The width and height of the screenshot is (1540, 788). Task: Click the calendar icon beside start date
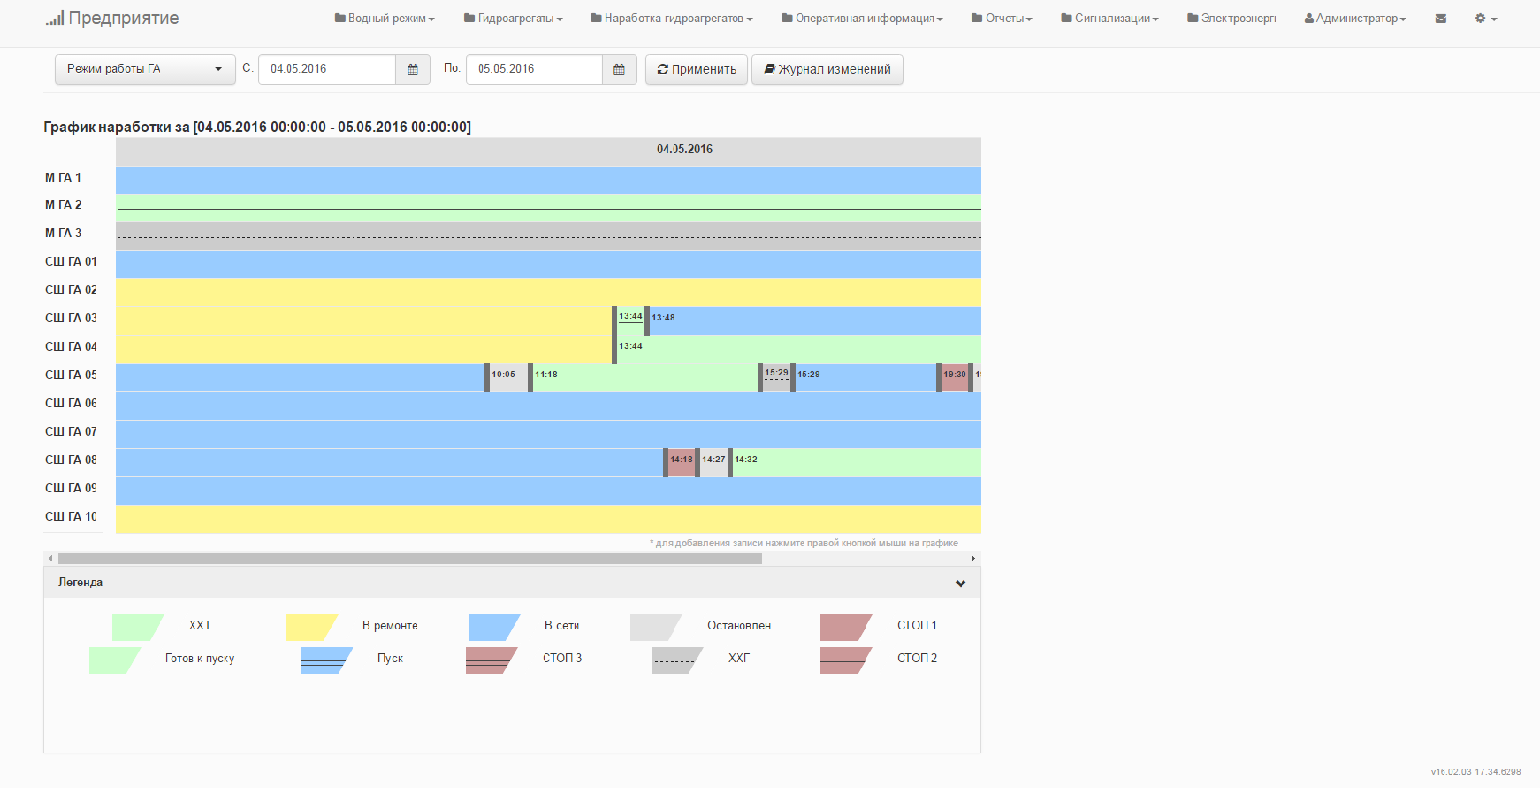coord(413,70)
